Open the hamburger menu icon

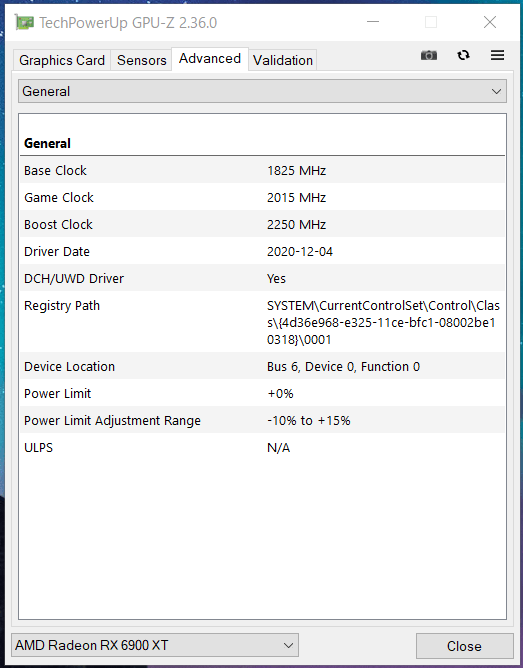point(497,55)
